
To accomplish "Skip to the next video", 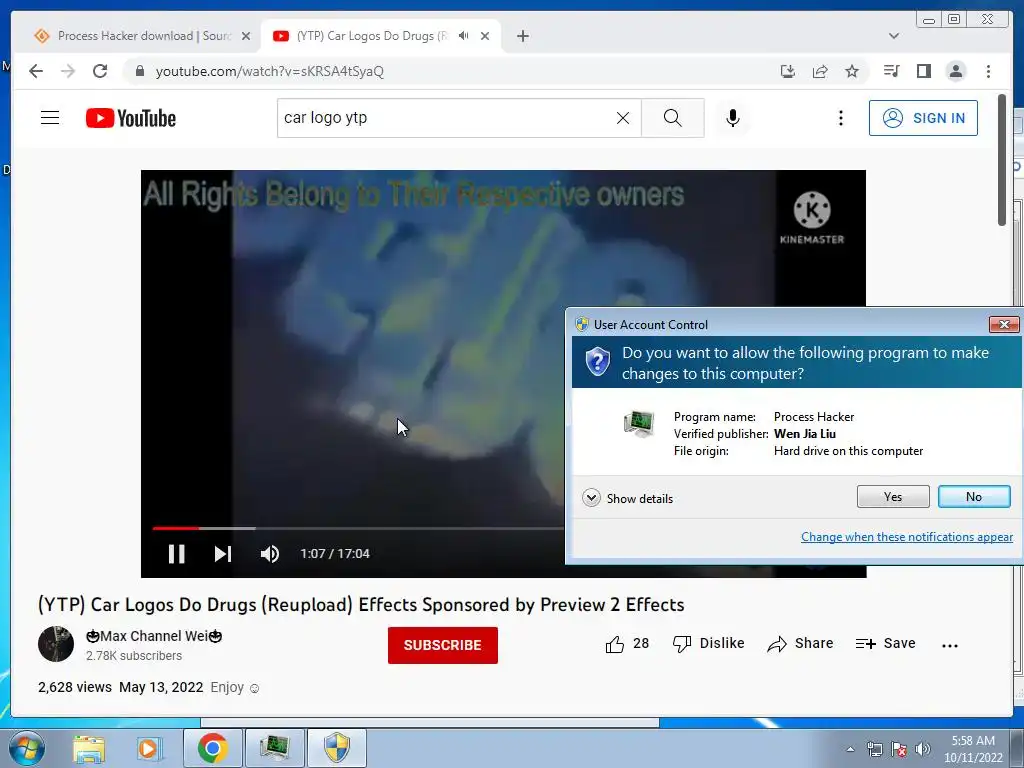I will pyautogui.click(x=223, y=554).
